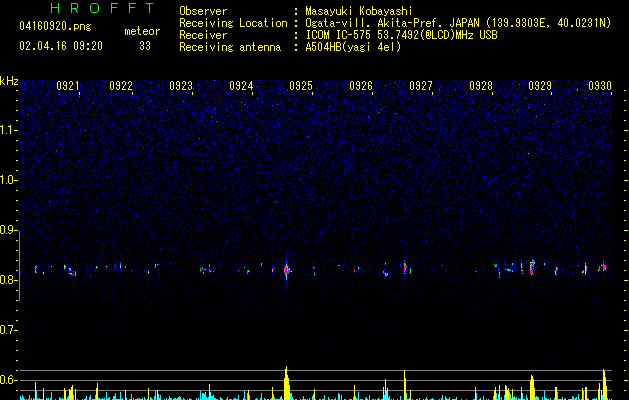This screenshot has height=400, width=629.
Task: Click time marker 0921
Action: pos(67,86)
